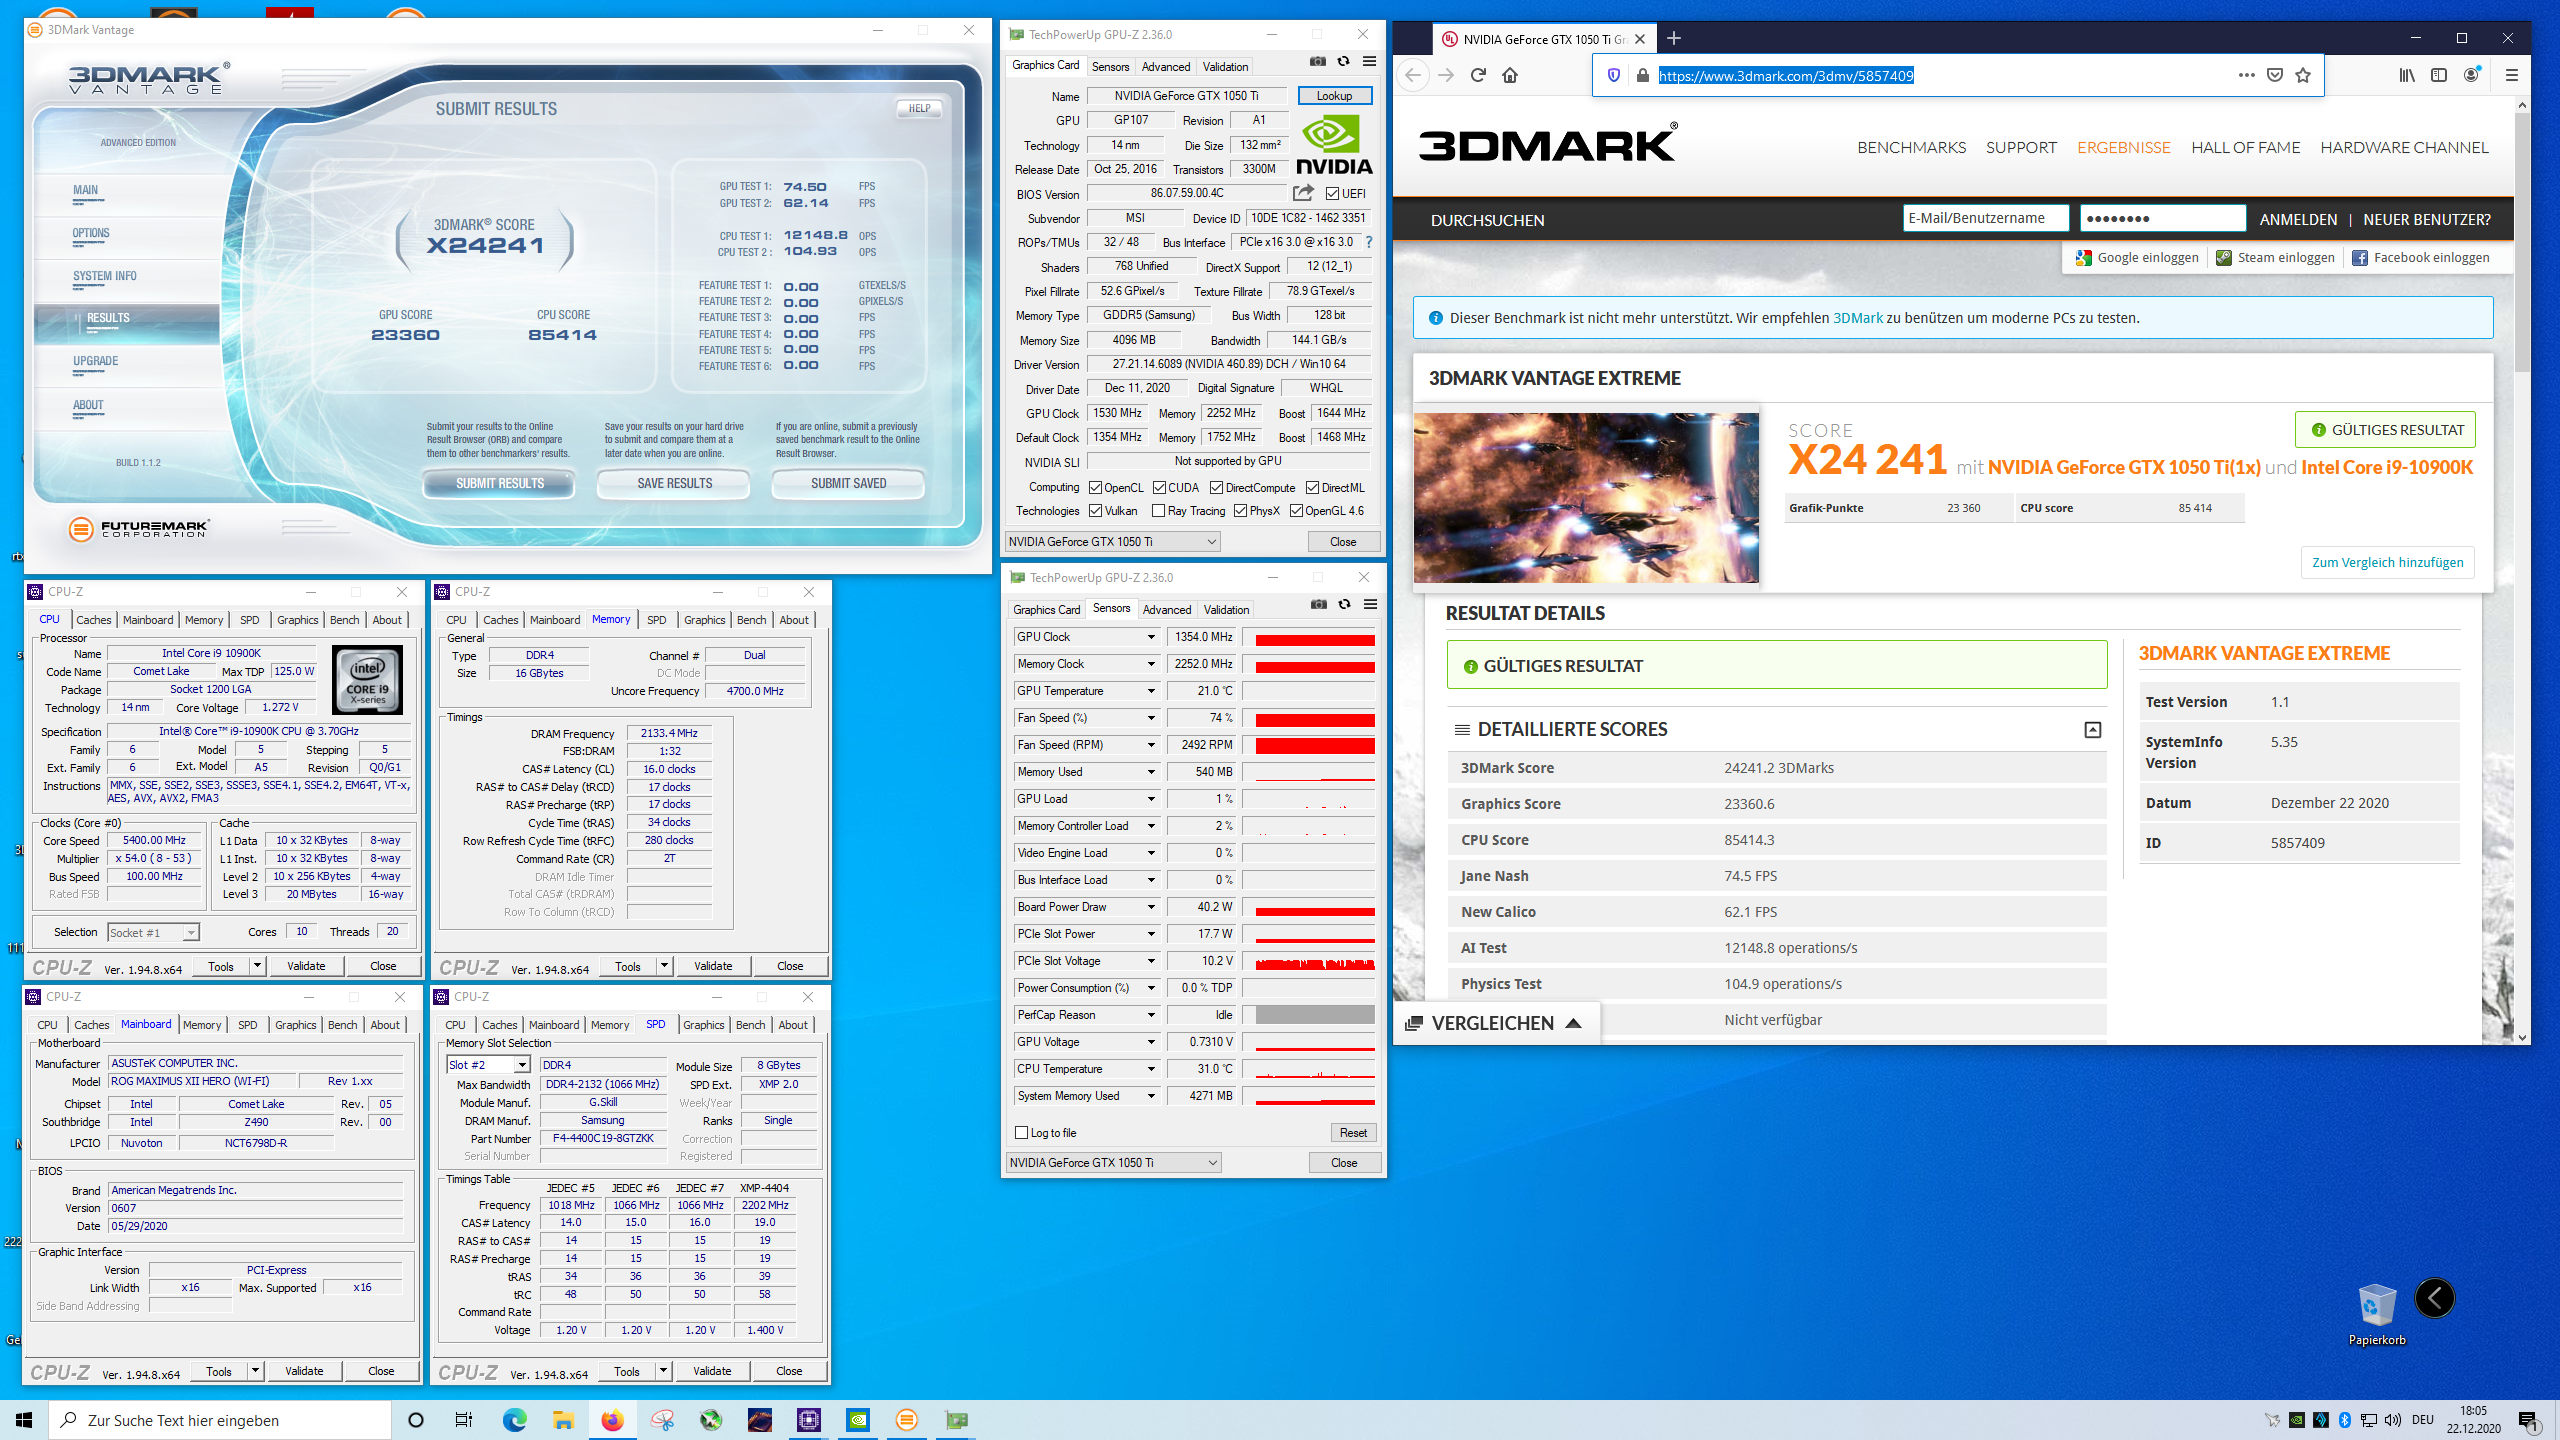Click the camera icon in GPU-Z Sensors window
The height and width of the screenshot is (1440, 2560).
click(x=1319, y=605)
